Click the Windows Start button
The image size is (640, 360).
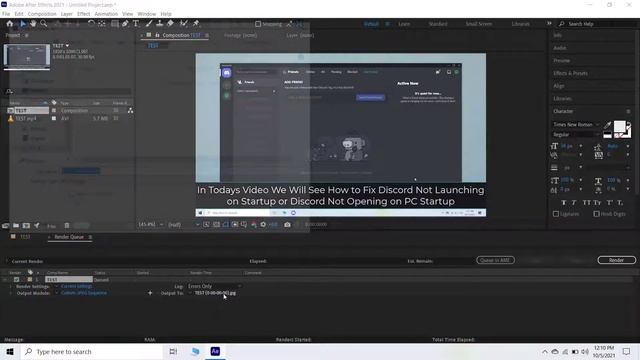(10, 351)
